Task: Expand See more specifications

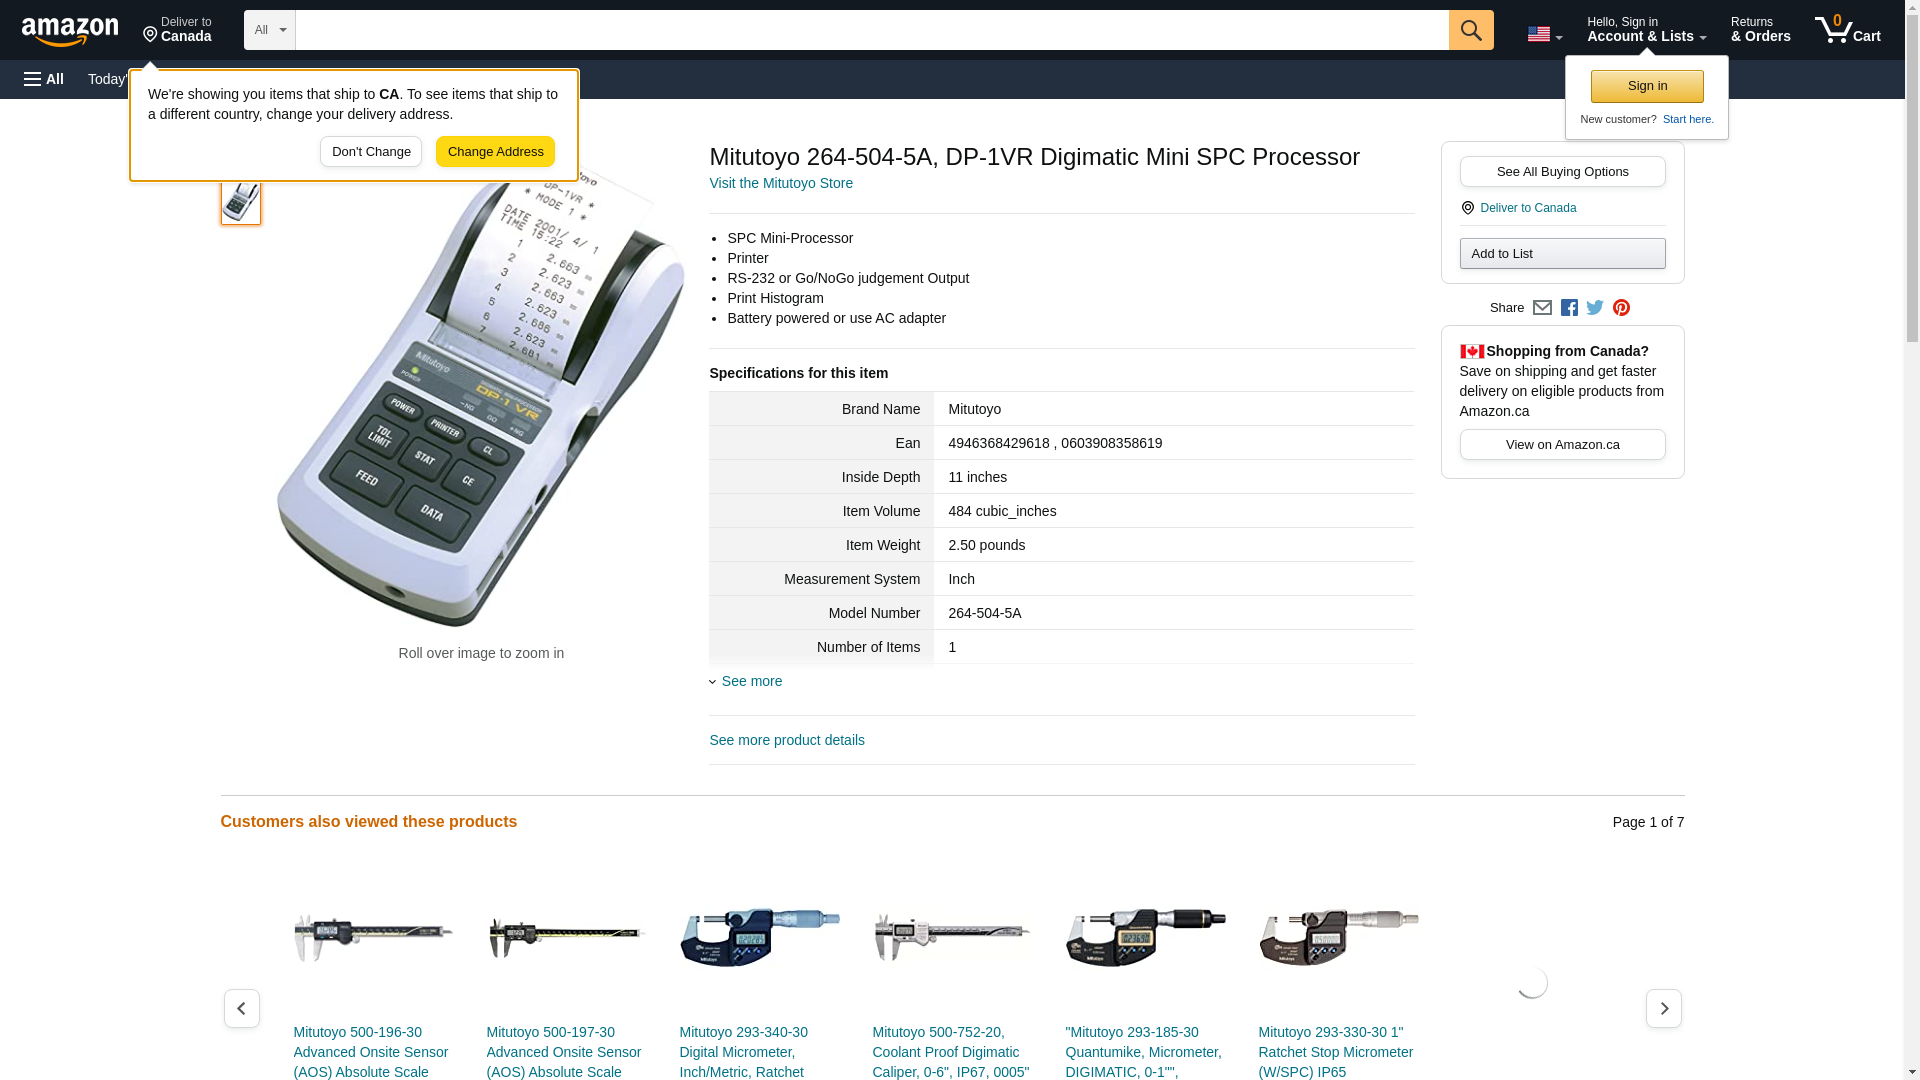Action: pos(751,681)
